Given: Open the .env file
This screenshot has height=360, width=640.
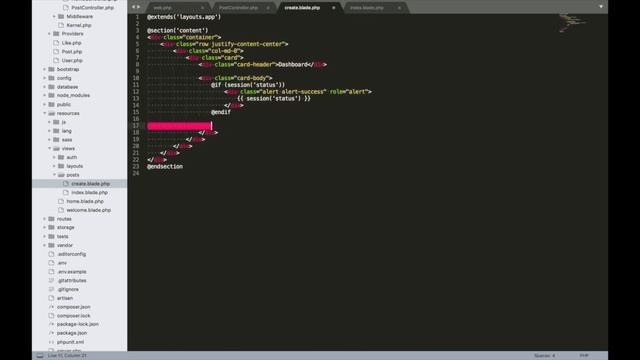Looking at the screenshot, I should [x=62, y=263].
